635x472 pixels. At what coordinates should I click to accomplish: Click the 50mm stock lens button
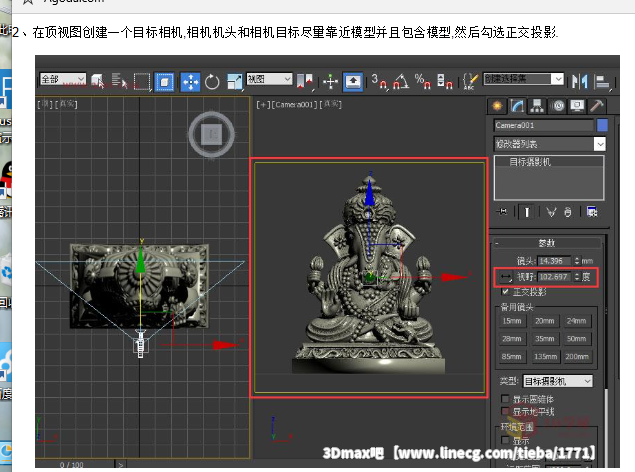click(x=576, y=339)
